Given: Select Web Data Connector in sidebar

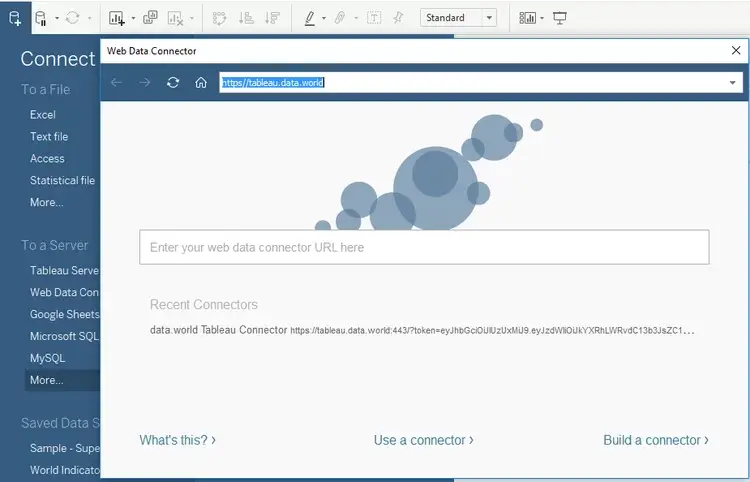Looking at the screenshot, I should pos(64,293).
